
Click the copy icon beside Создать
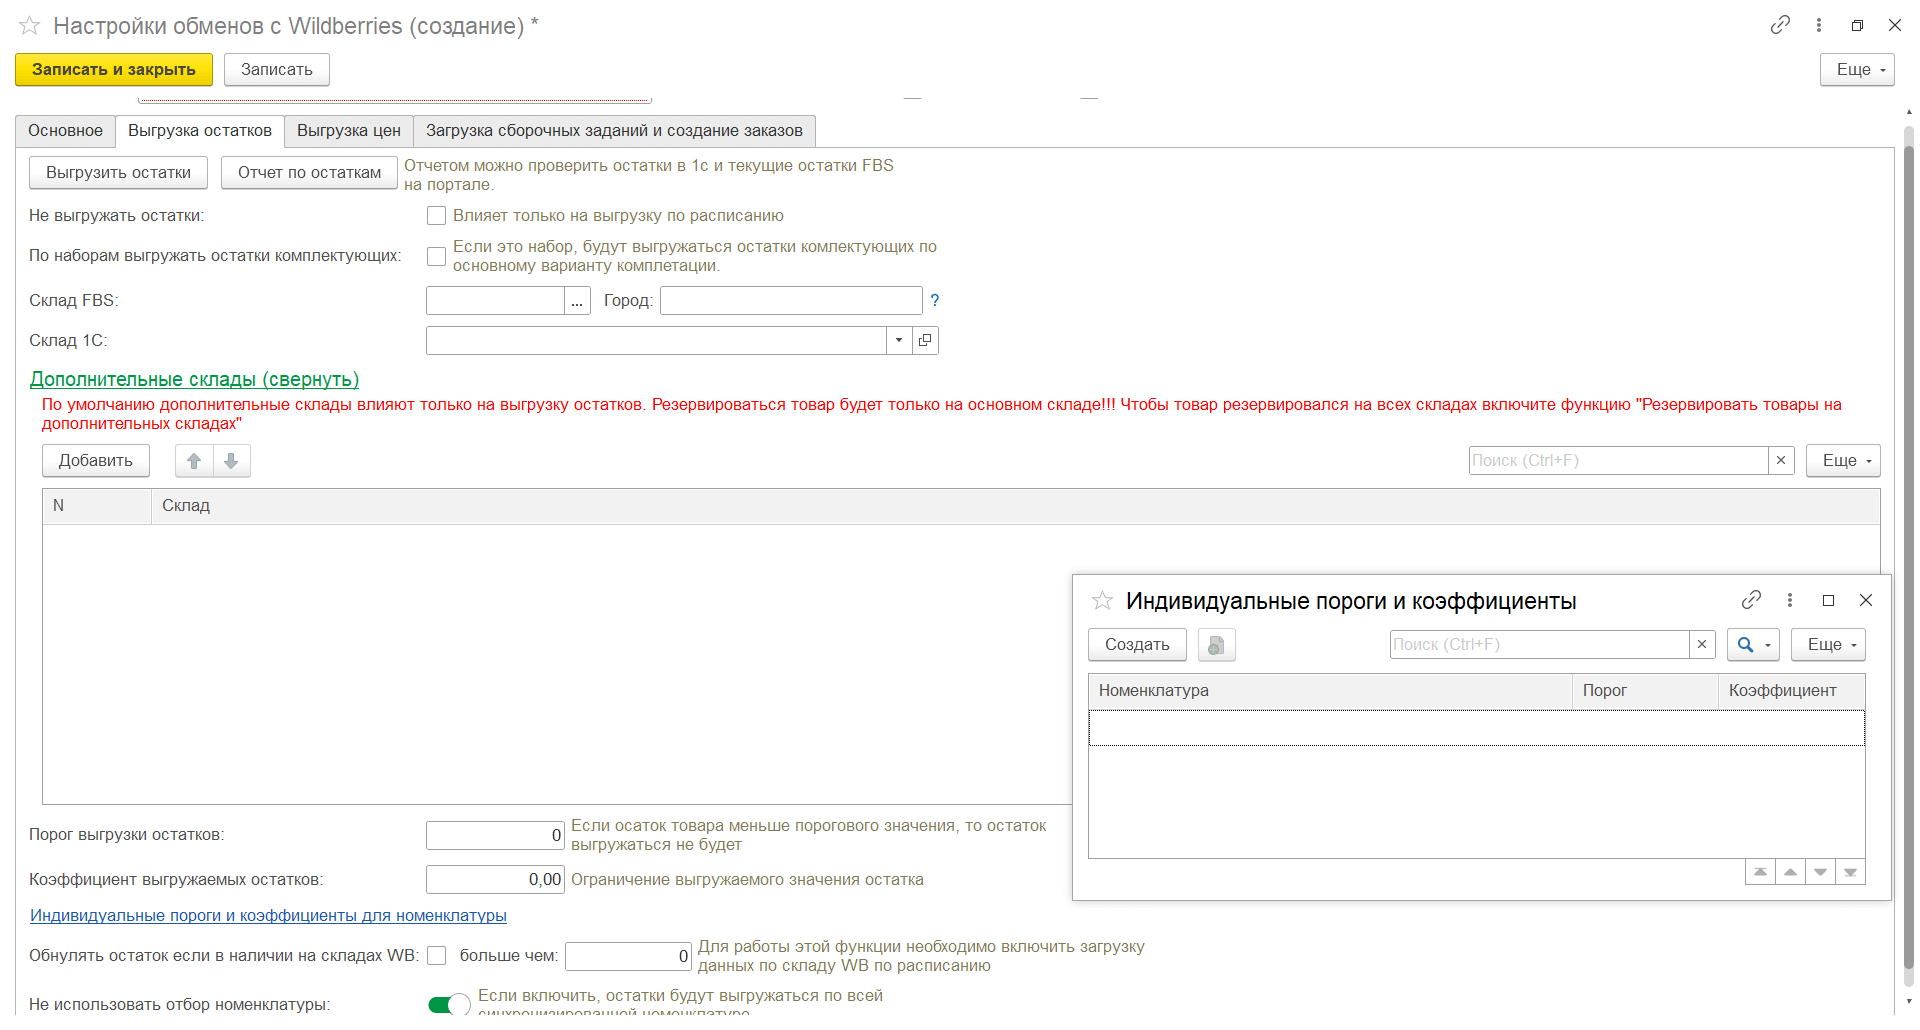[1216, 645]
